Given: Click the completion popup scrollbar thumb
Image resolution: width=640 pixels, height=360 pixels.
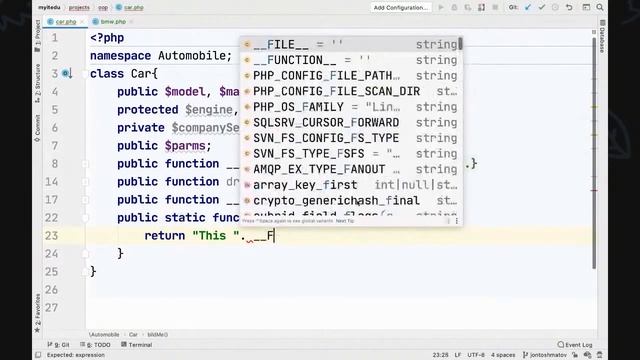Looking at the screenshot, I should click(x=460, y=43).
